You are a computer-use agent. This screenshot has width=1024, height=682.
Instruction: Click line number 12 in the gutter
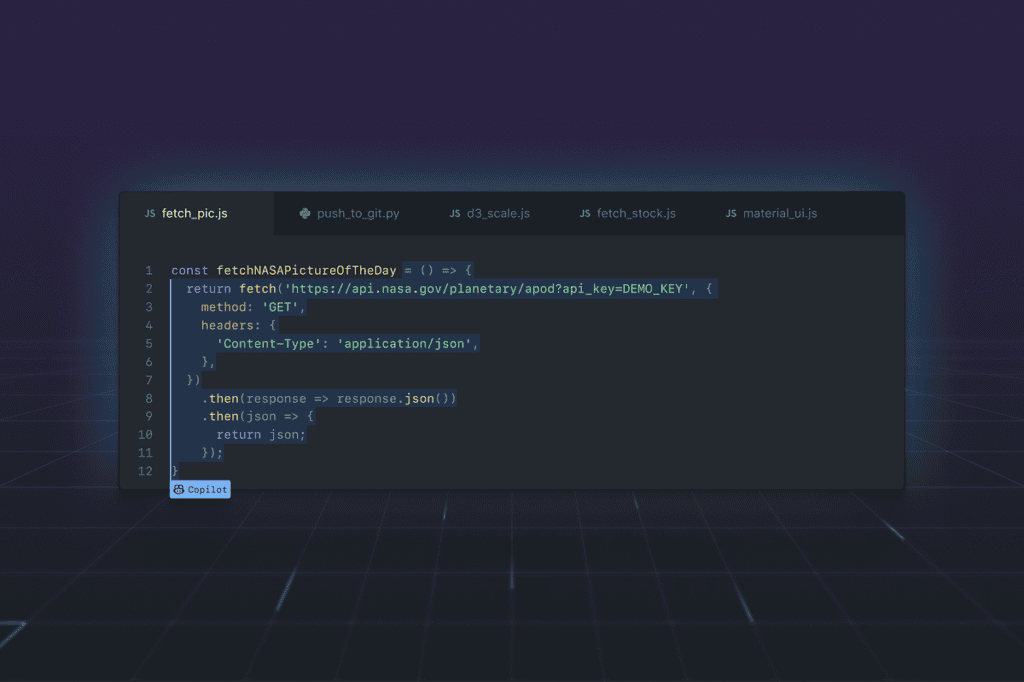tap(145, 470)
